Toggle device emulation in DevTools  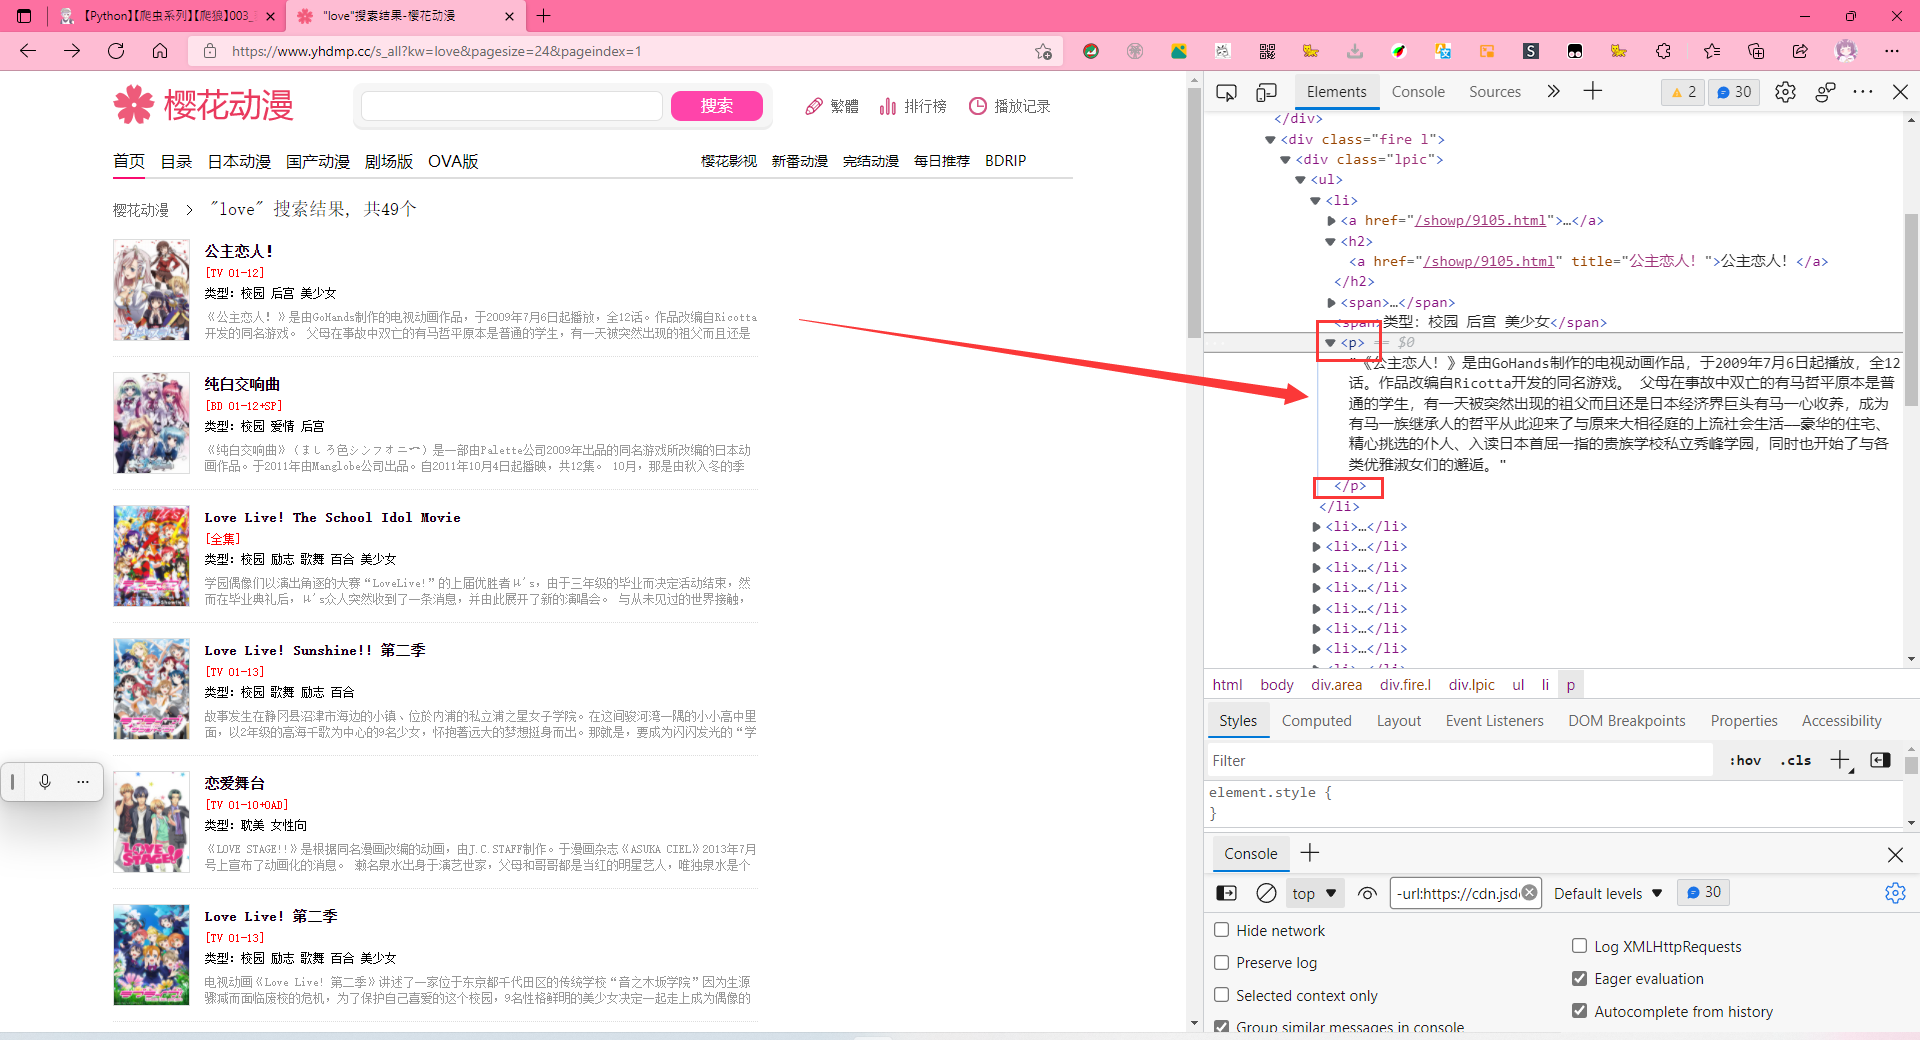[1266, 92]
